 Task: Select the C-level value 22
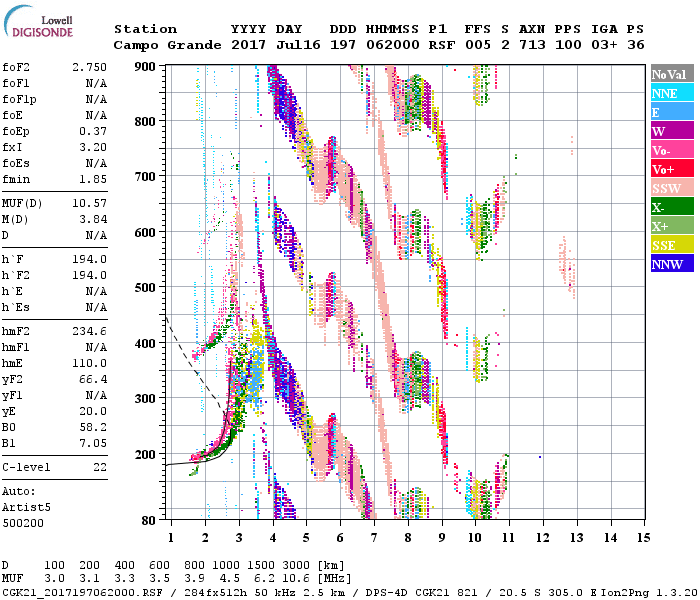[99, 467]
